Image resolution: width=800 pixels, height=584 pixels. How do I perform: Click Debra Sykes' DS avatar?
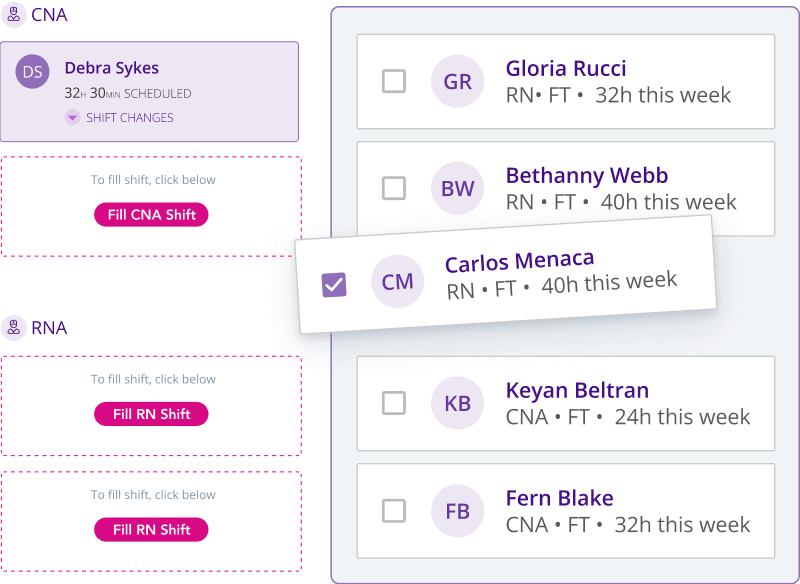pos(32,71)
